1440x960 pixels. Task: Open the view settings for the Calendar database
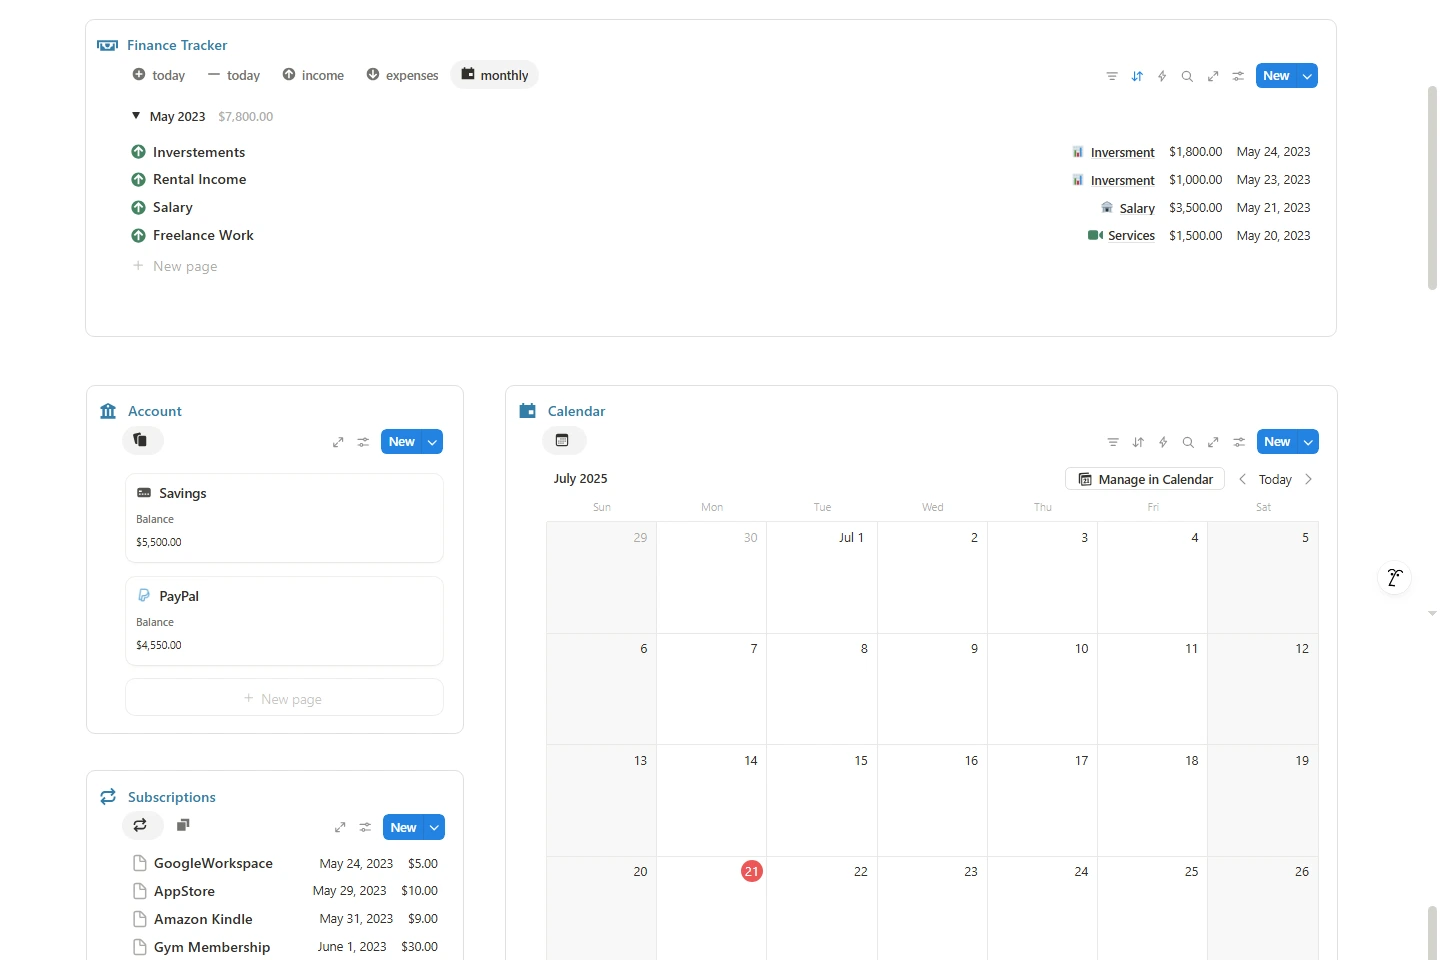(1238, 442)
